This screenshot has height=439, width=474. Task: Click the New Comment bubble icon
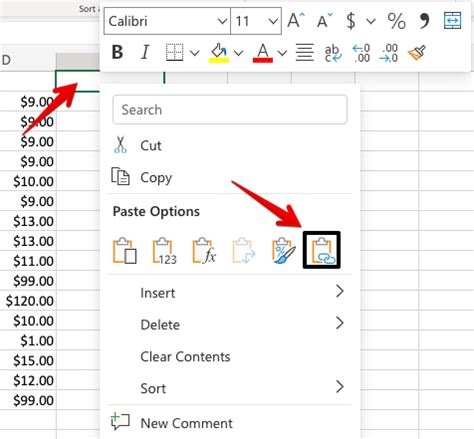(x=120, y=422)
